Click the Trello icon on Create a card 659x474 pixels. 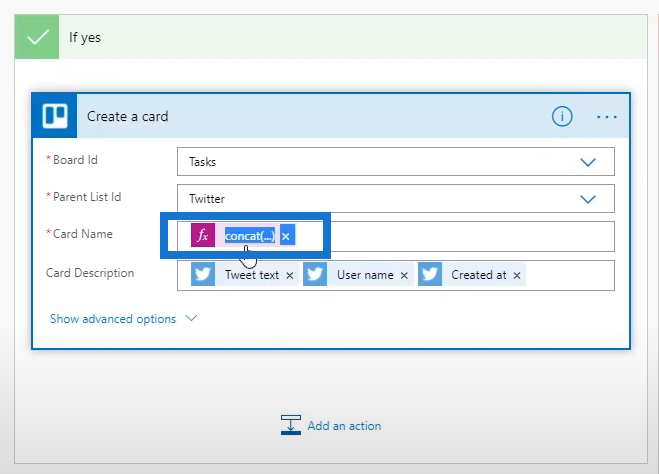click(x=55, y=116)
